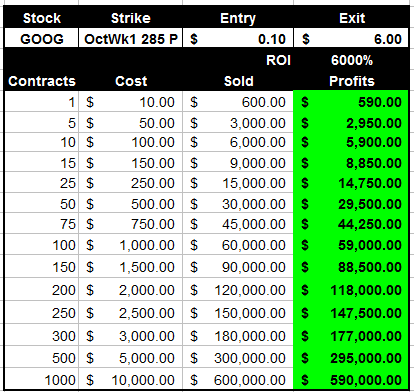The height and width of the screenshot is (392, 414).
Task: Select the Stock header cell
Action: click(41, 18)
